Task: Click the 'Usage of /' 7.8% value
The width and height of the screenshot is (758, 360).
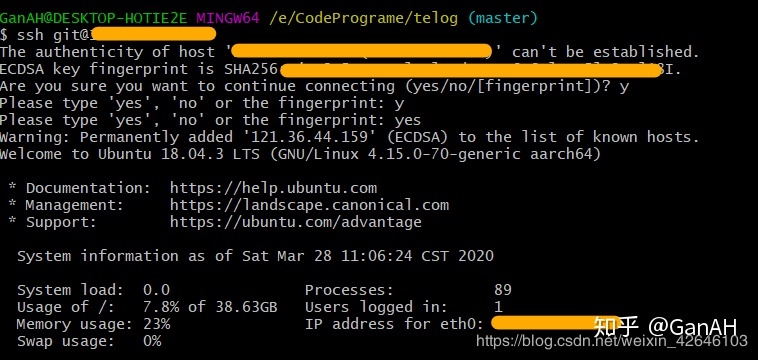Action: click(x=161, y=306)
